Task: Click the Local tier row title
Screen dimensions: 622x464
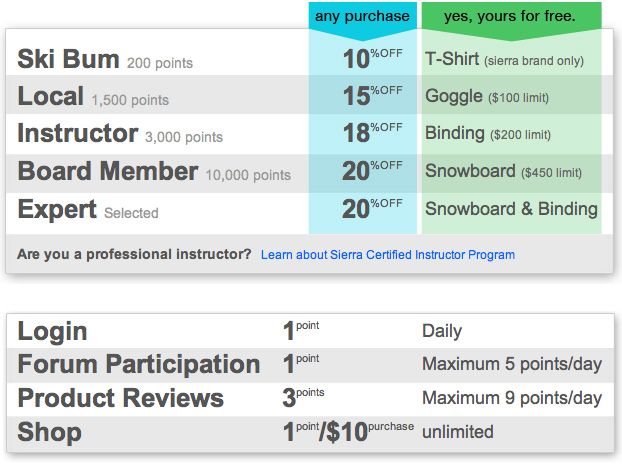Action: coord(51,96)
